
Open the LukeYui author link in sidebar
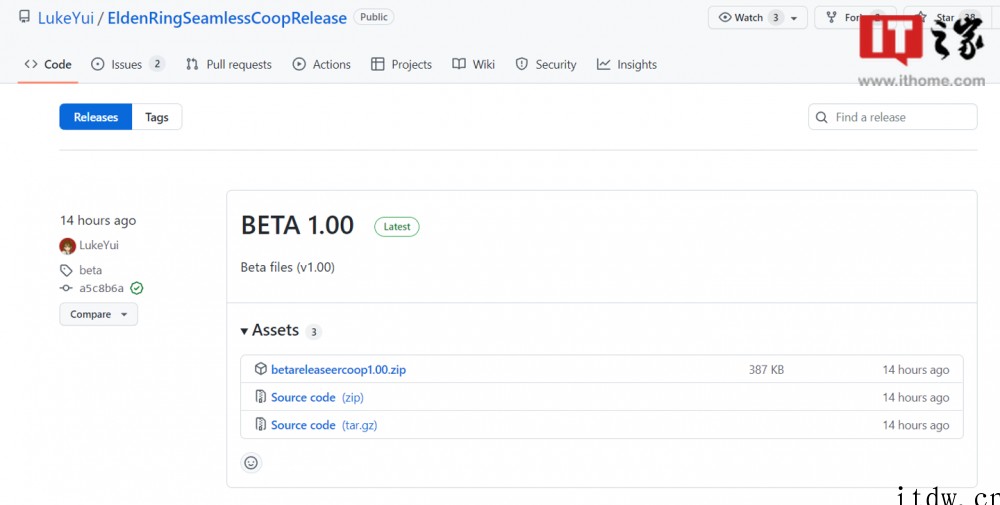click(99, 245)
